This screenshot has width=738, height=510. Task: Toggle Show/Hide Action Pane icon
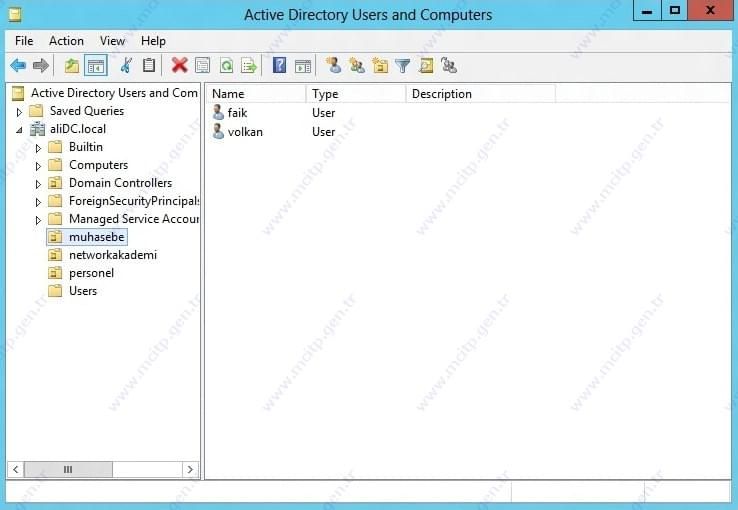[303, 65]
